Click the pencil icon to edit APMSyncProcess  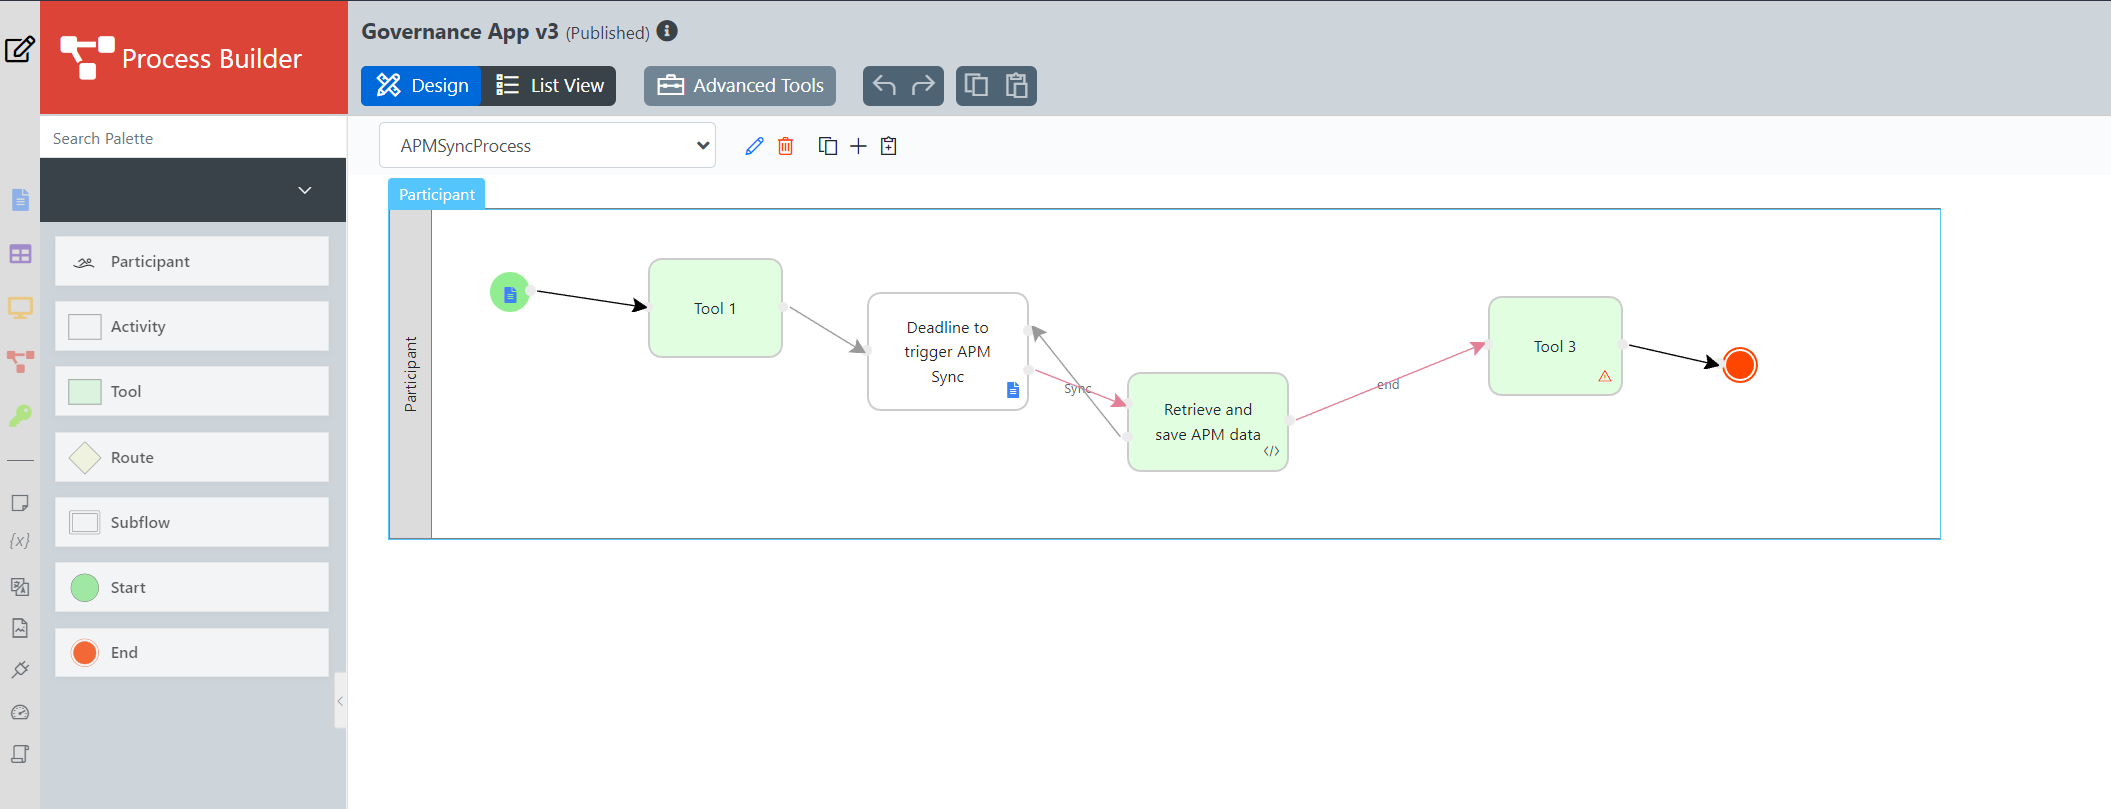click(754, 147)
